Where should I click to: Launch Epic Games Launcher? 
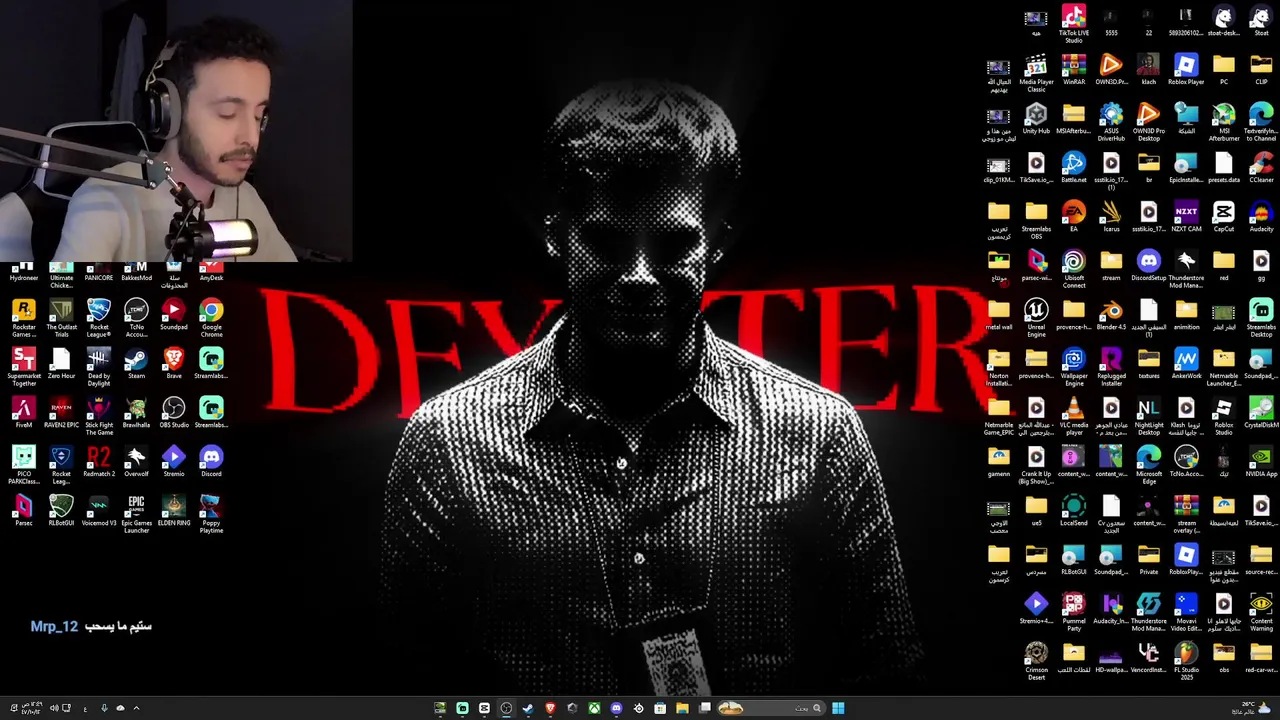[136, 514]
